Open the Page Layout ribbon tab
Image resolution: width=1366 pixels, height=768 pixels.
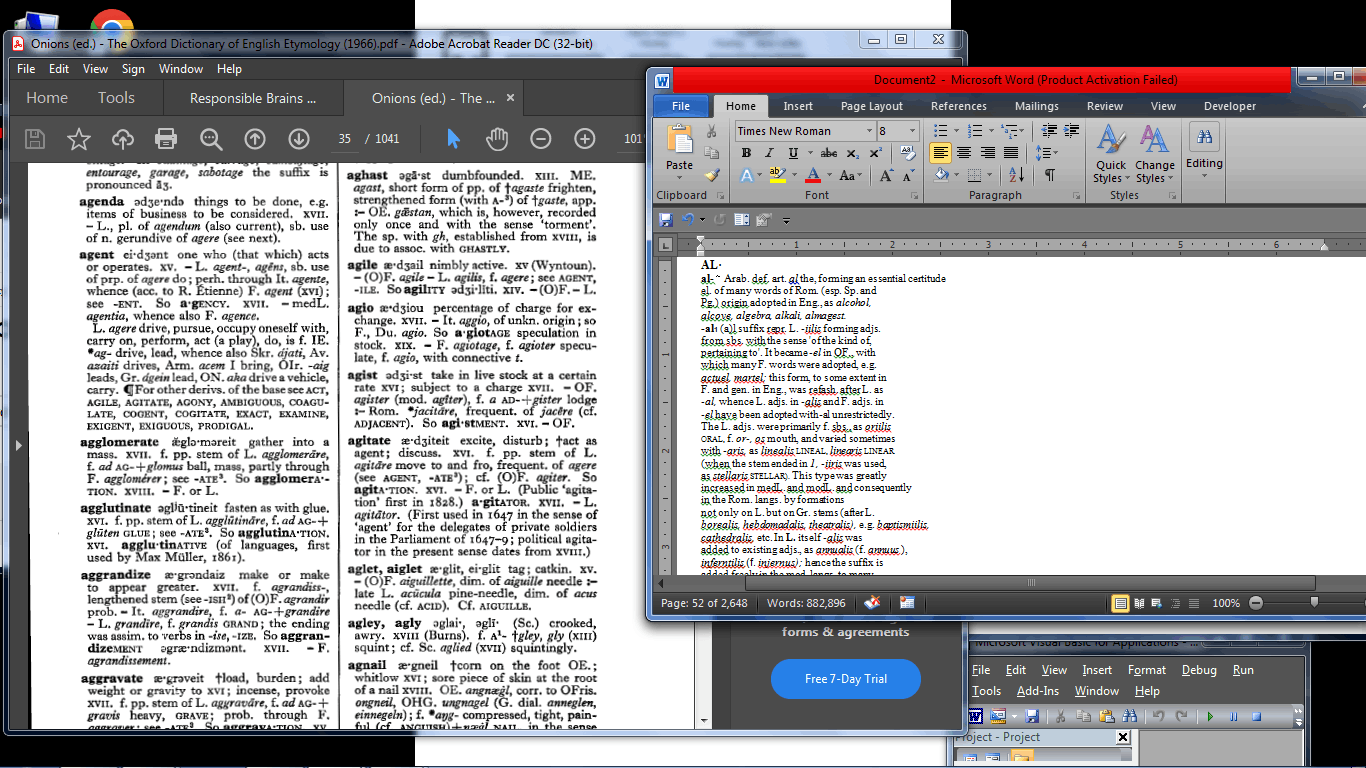871,106
